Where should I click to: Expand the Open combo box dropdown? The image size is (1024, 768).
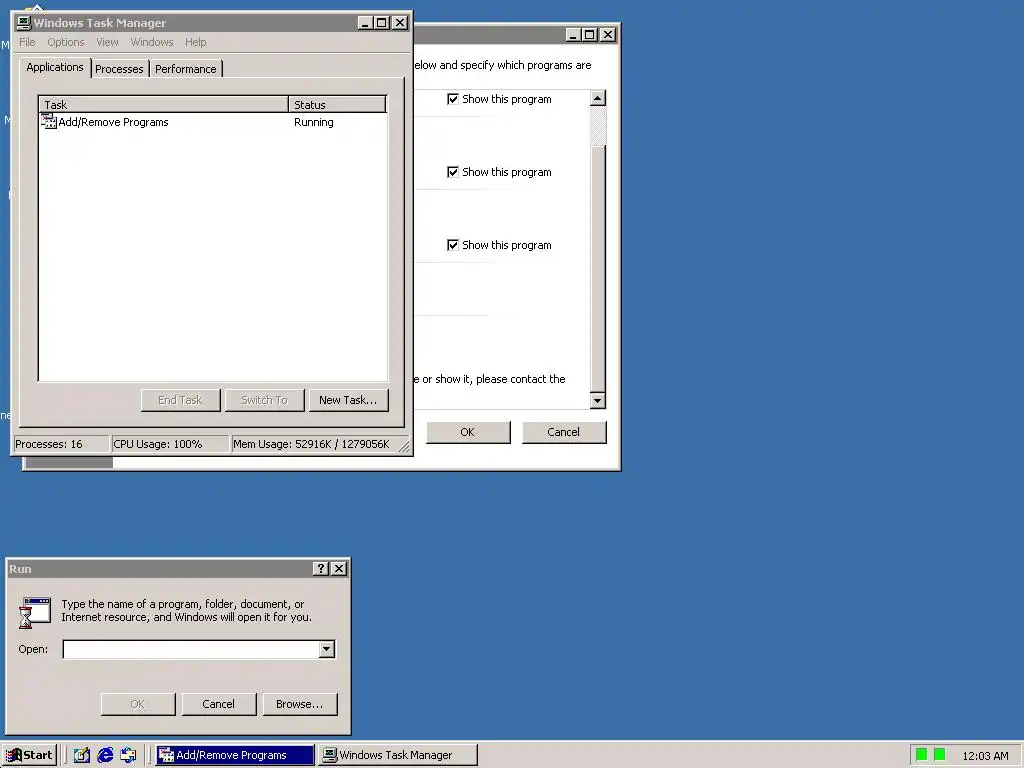coord(327,649)
